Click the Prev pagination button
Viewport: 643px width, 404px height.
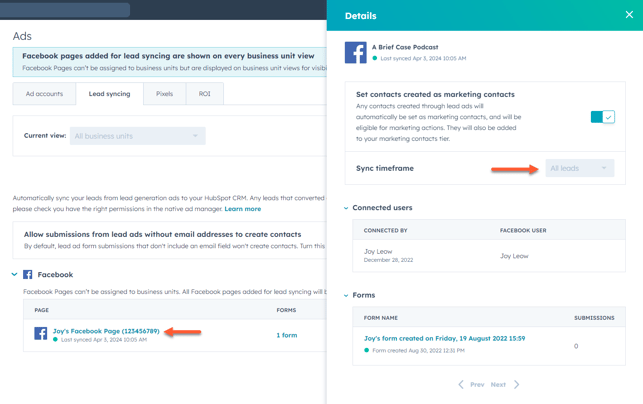pos(477,385)
